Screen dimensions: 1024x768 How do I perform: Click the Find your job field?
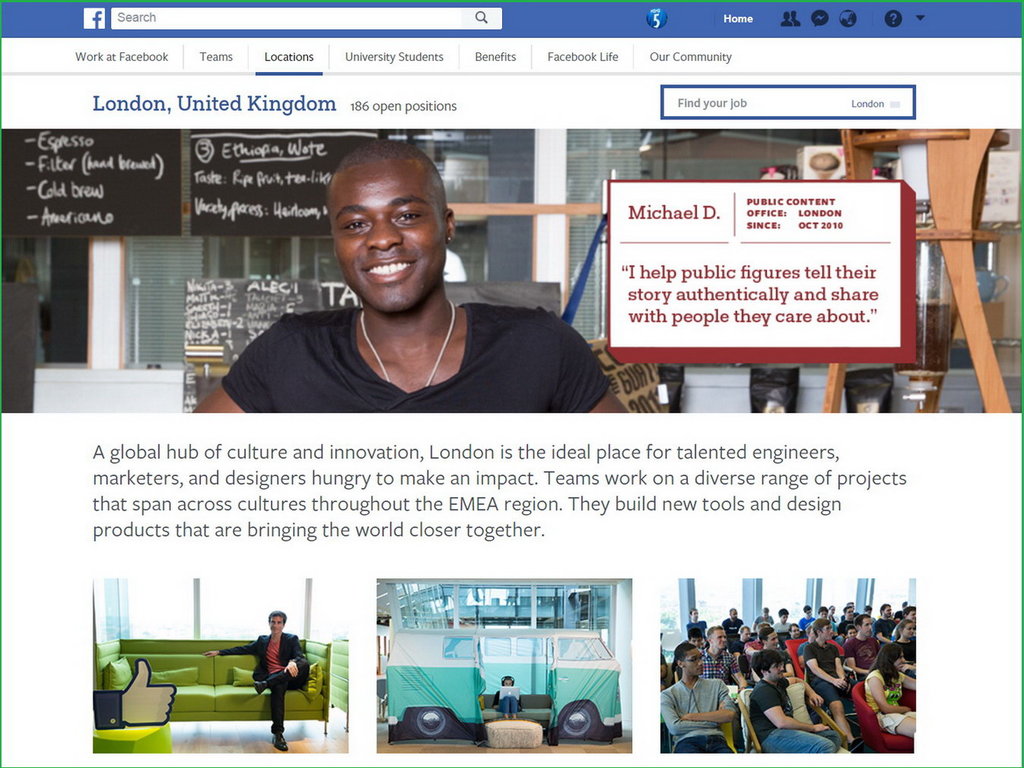coord(788,103)
